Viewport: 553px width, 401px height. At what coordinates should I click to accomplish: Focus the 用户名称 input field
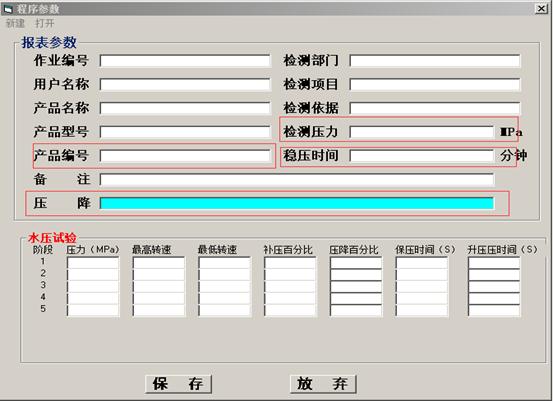[185, 84]
